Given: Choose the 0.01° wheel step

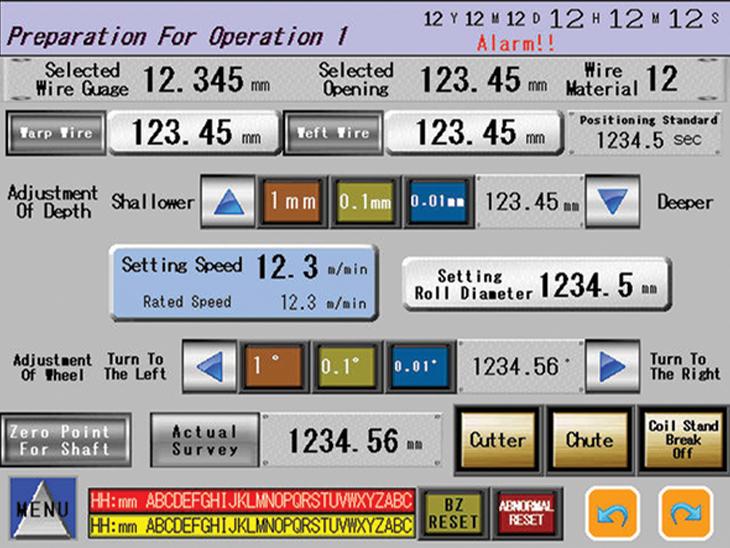Looking at the screenshot, I should (418, 367).
